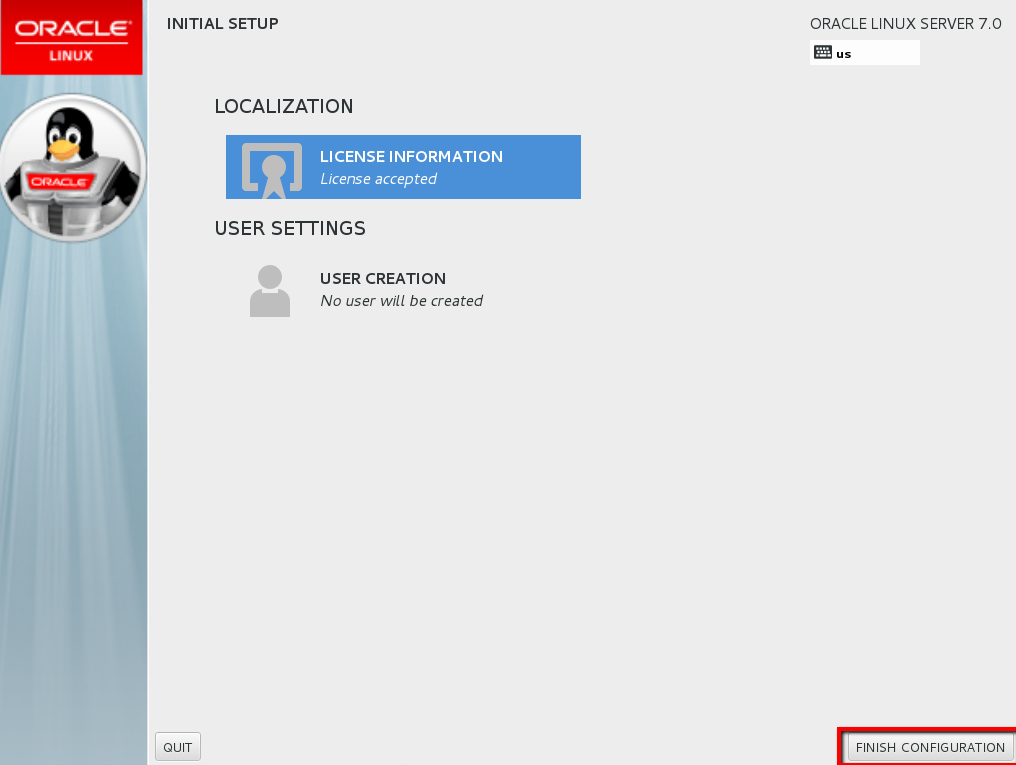Click 'ORACLE LINUX SERVER 7.0' text
Viewport: 1016px width, 765px height.
(x=905, y=24)
